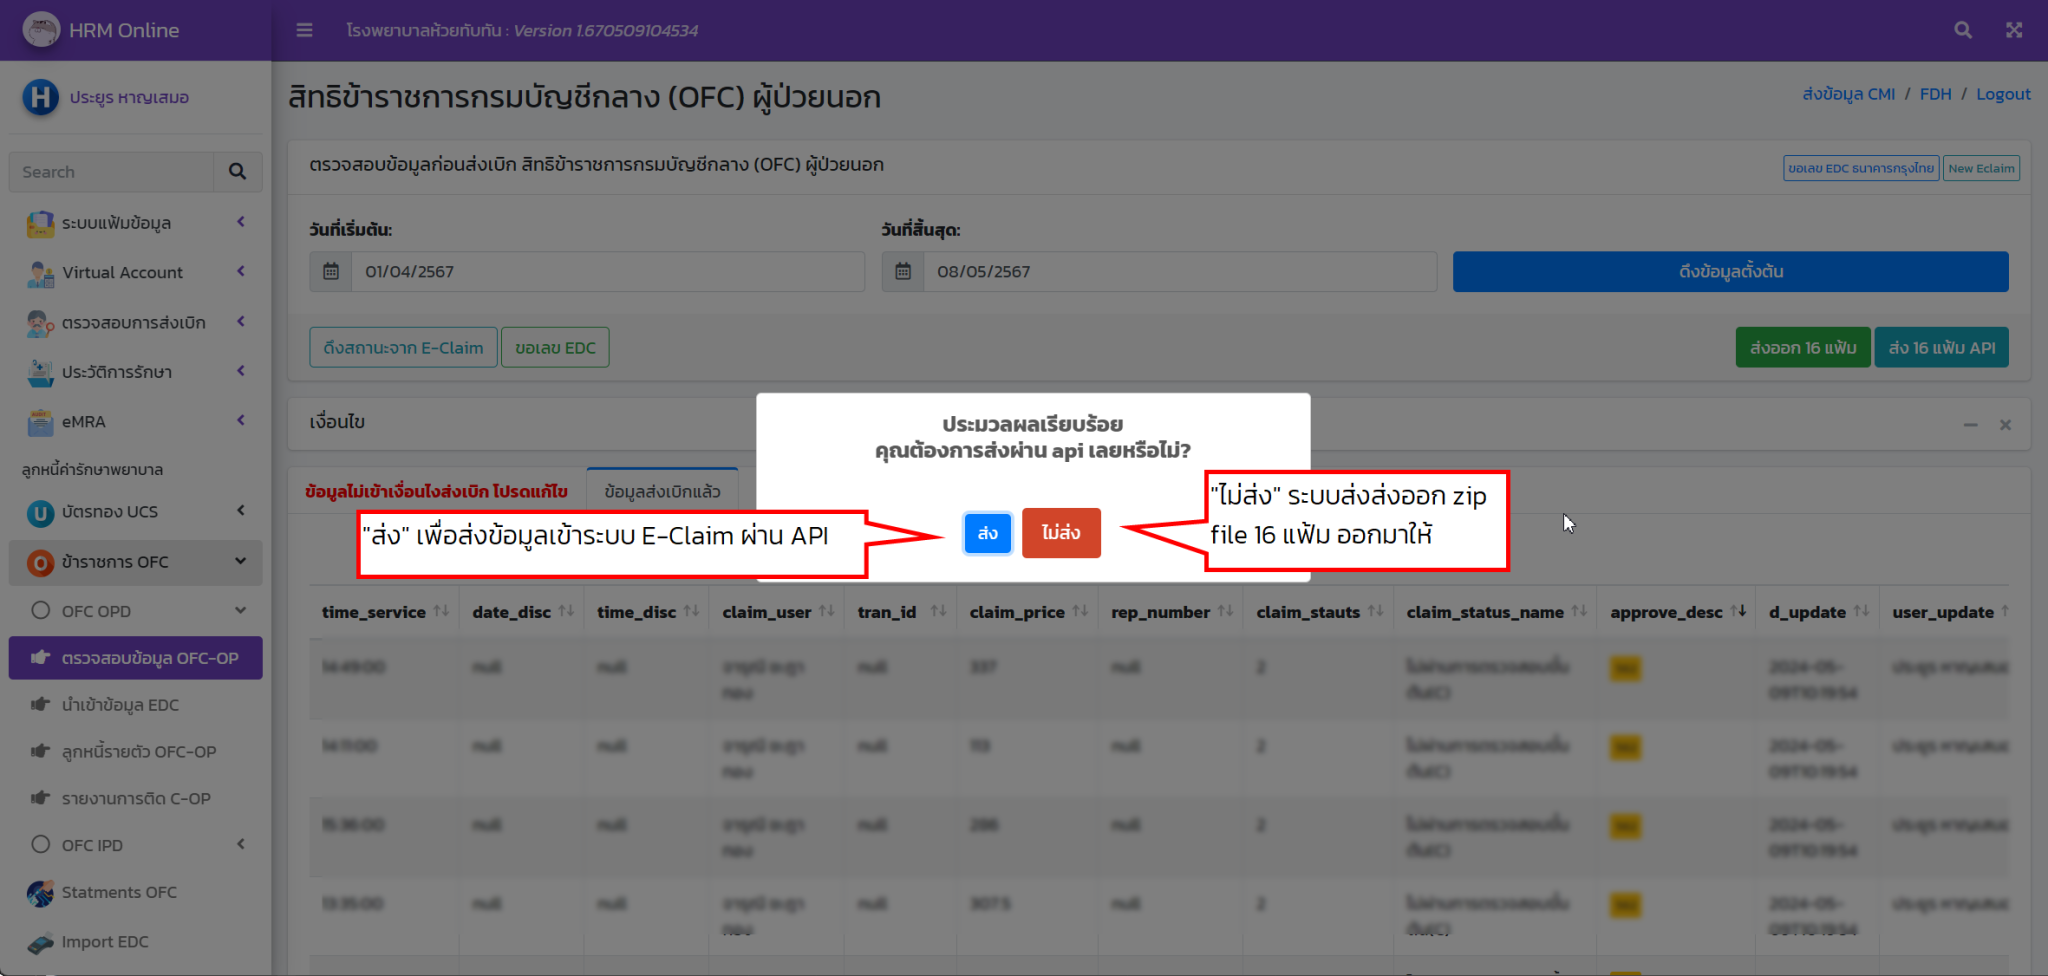Open the end date calendar icon
The height and width of the screenshot is (976, 2048).
click(903, 272)
